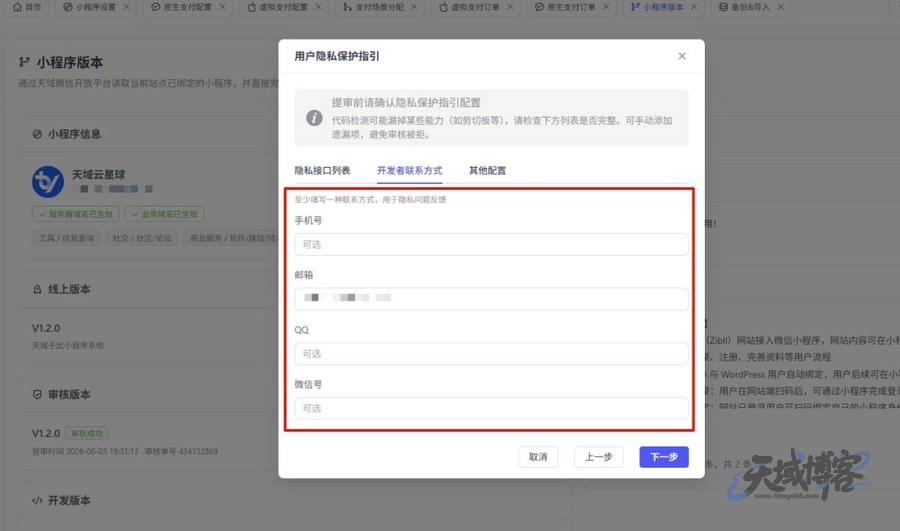The image size is (900, 531).
Task: Close the 小程序版本 top tab
Action: pos(695,7)
